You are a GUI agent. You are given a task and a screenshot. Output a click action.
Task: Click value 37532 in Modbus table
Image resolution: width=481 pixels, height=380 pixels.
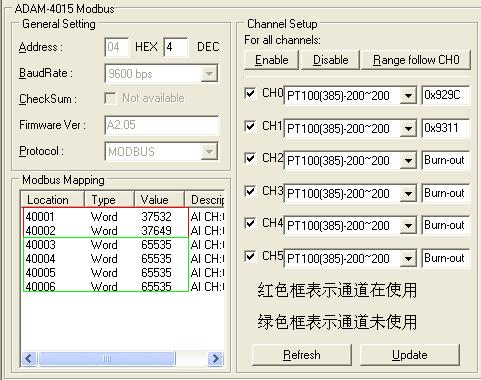[156, 217]
